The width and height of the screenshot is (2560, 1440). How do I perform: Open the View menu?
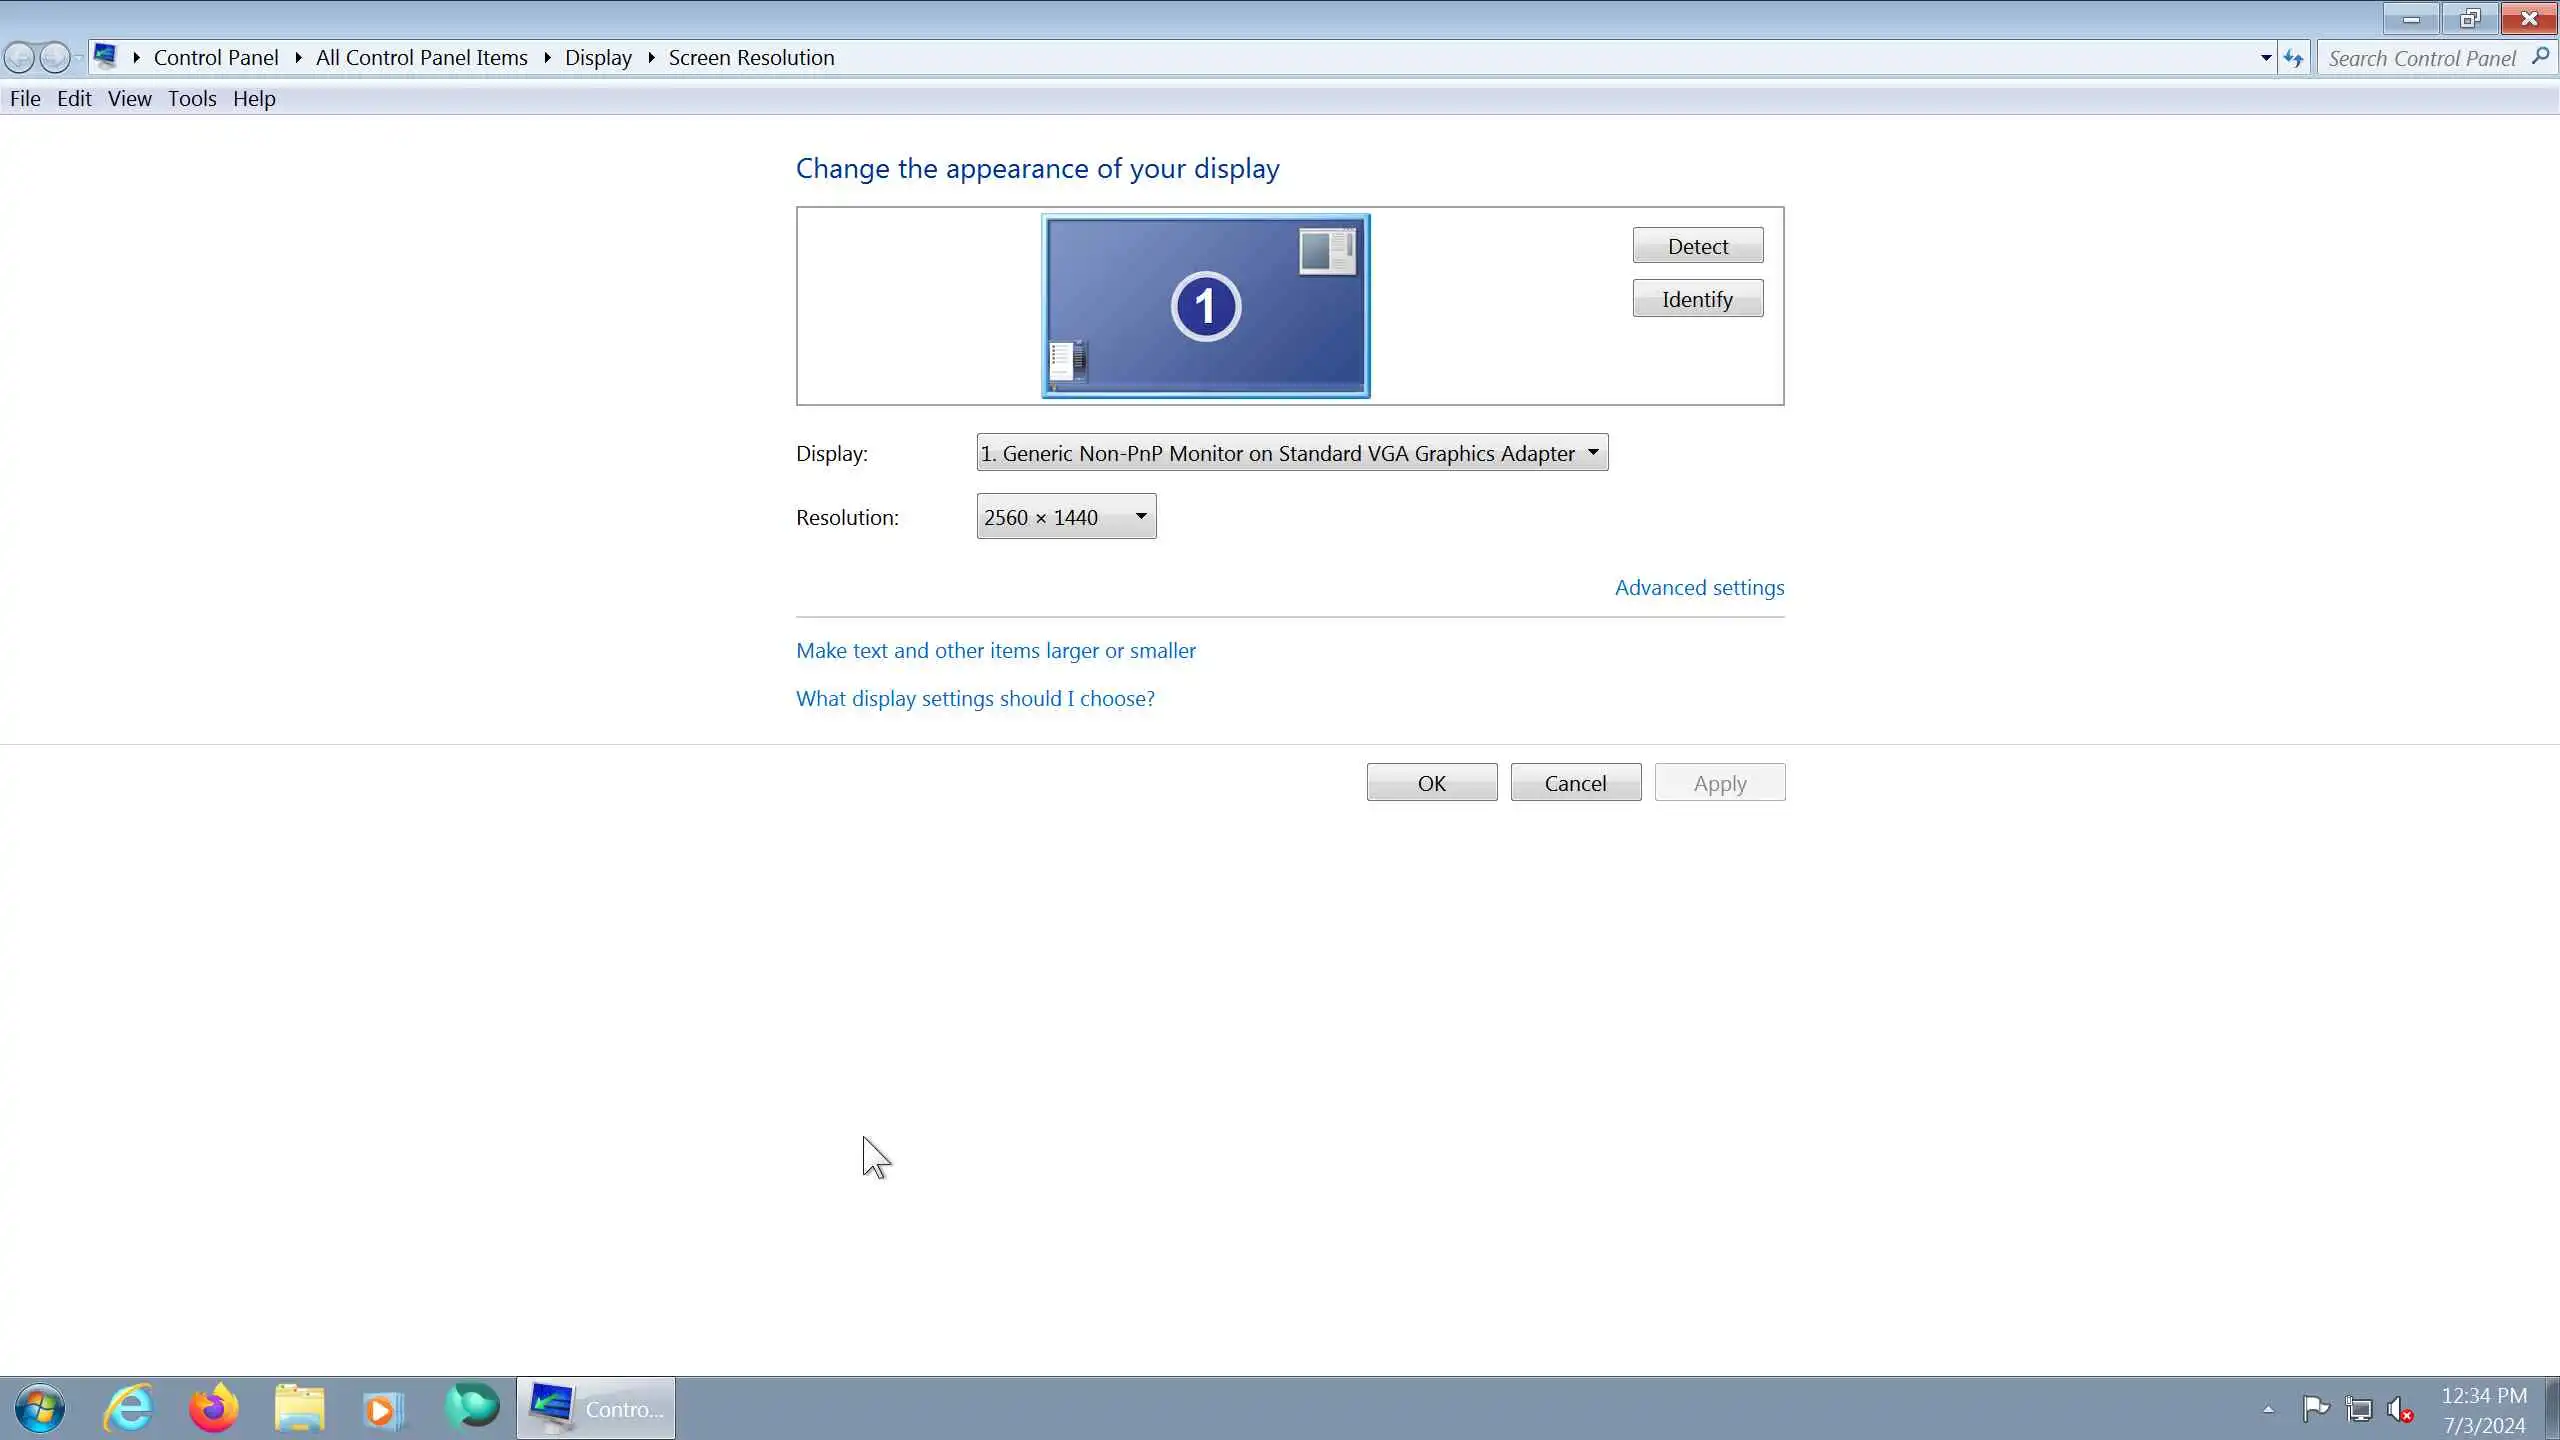point(129,99)
